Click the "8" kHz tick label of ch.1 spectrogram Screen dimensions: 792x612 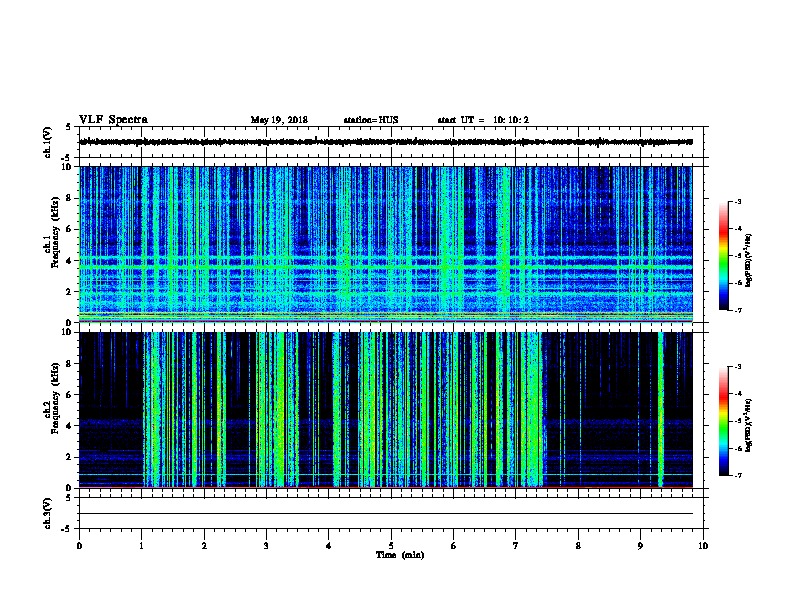point(69,198)
